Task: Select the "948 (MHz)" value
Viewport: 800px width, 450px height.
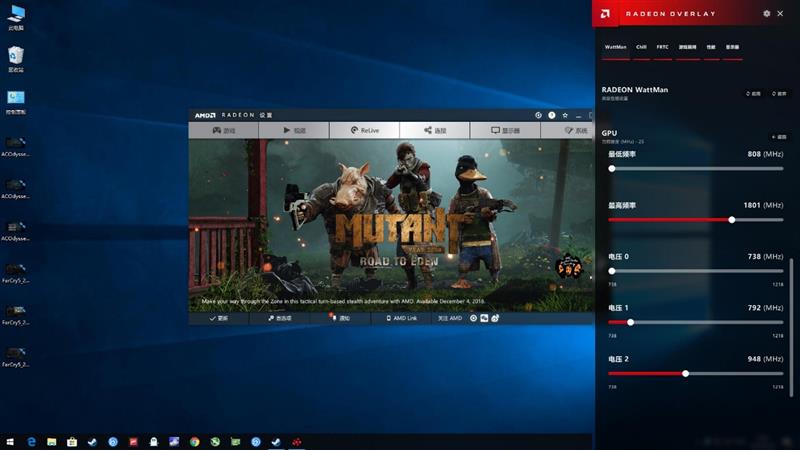Action: click(x=765, y=359)
